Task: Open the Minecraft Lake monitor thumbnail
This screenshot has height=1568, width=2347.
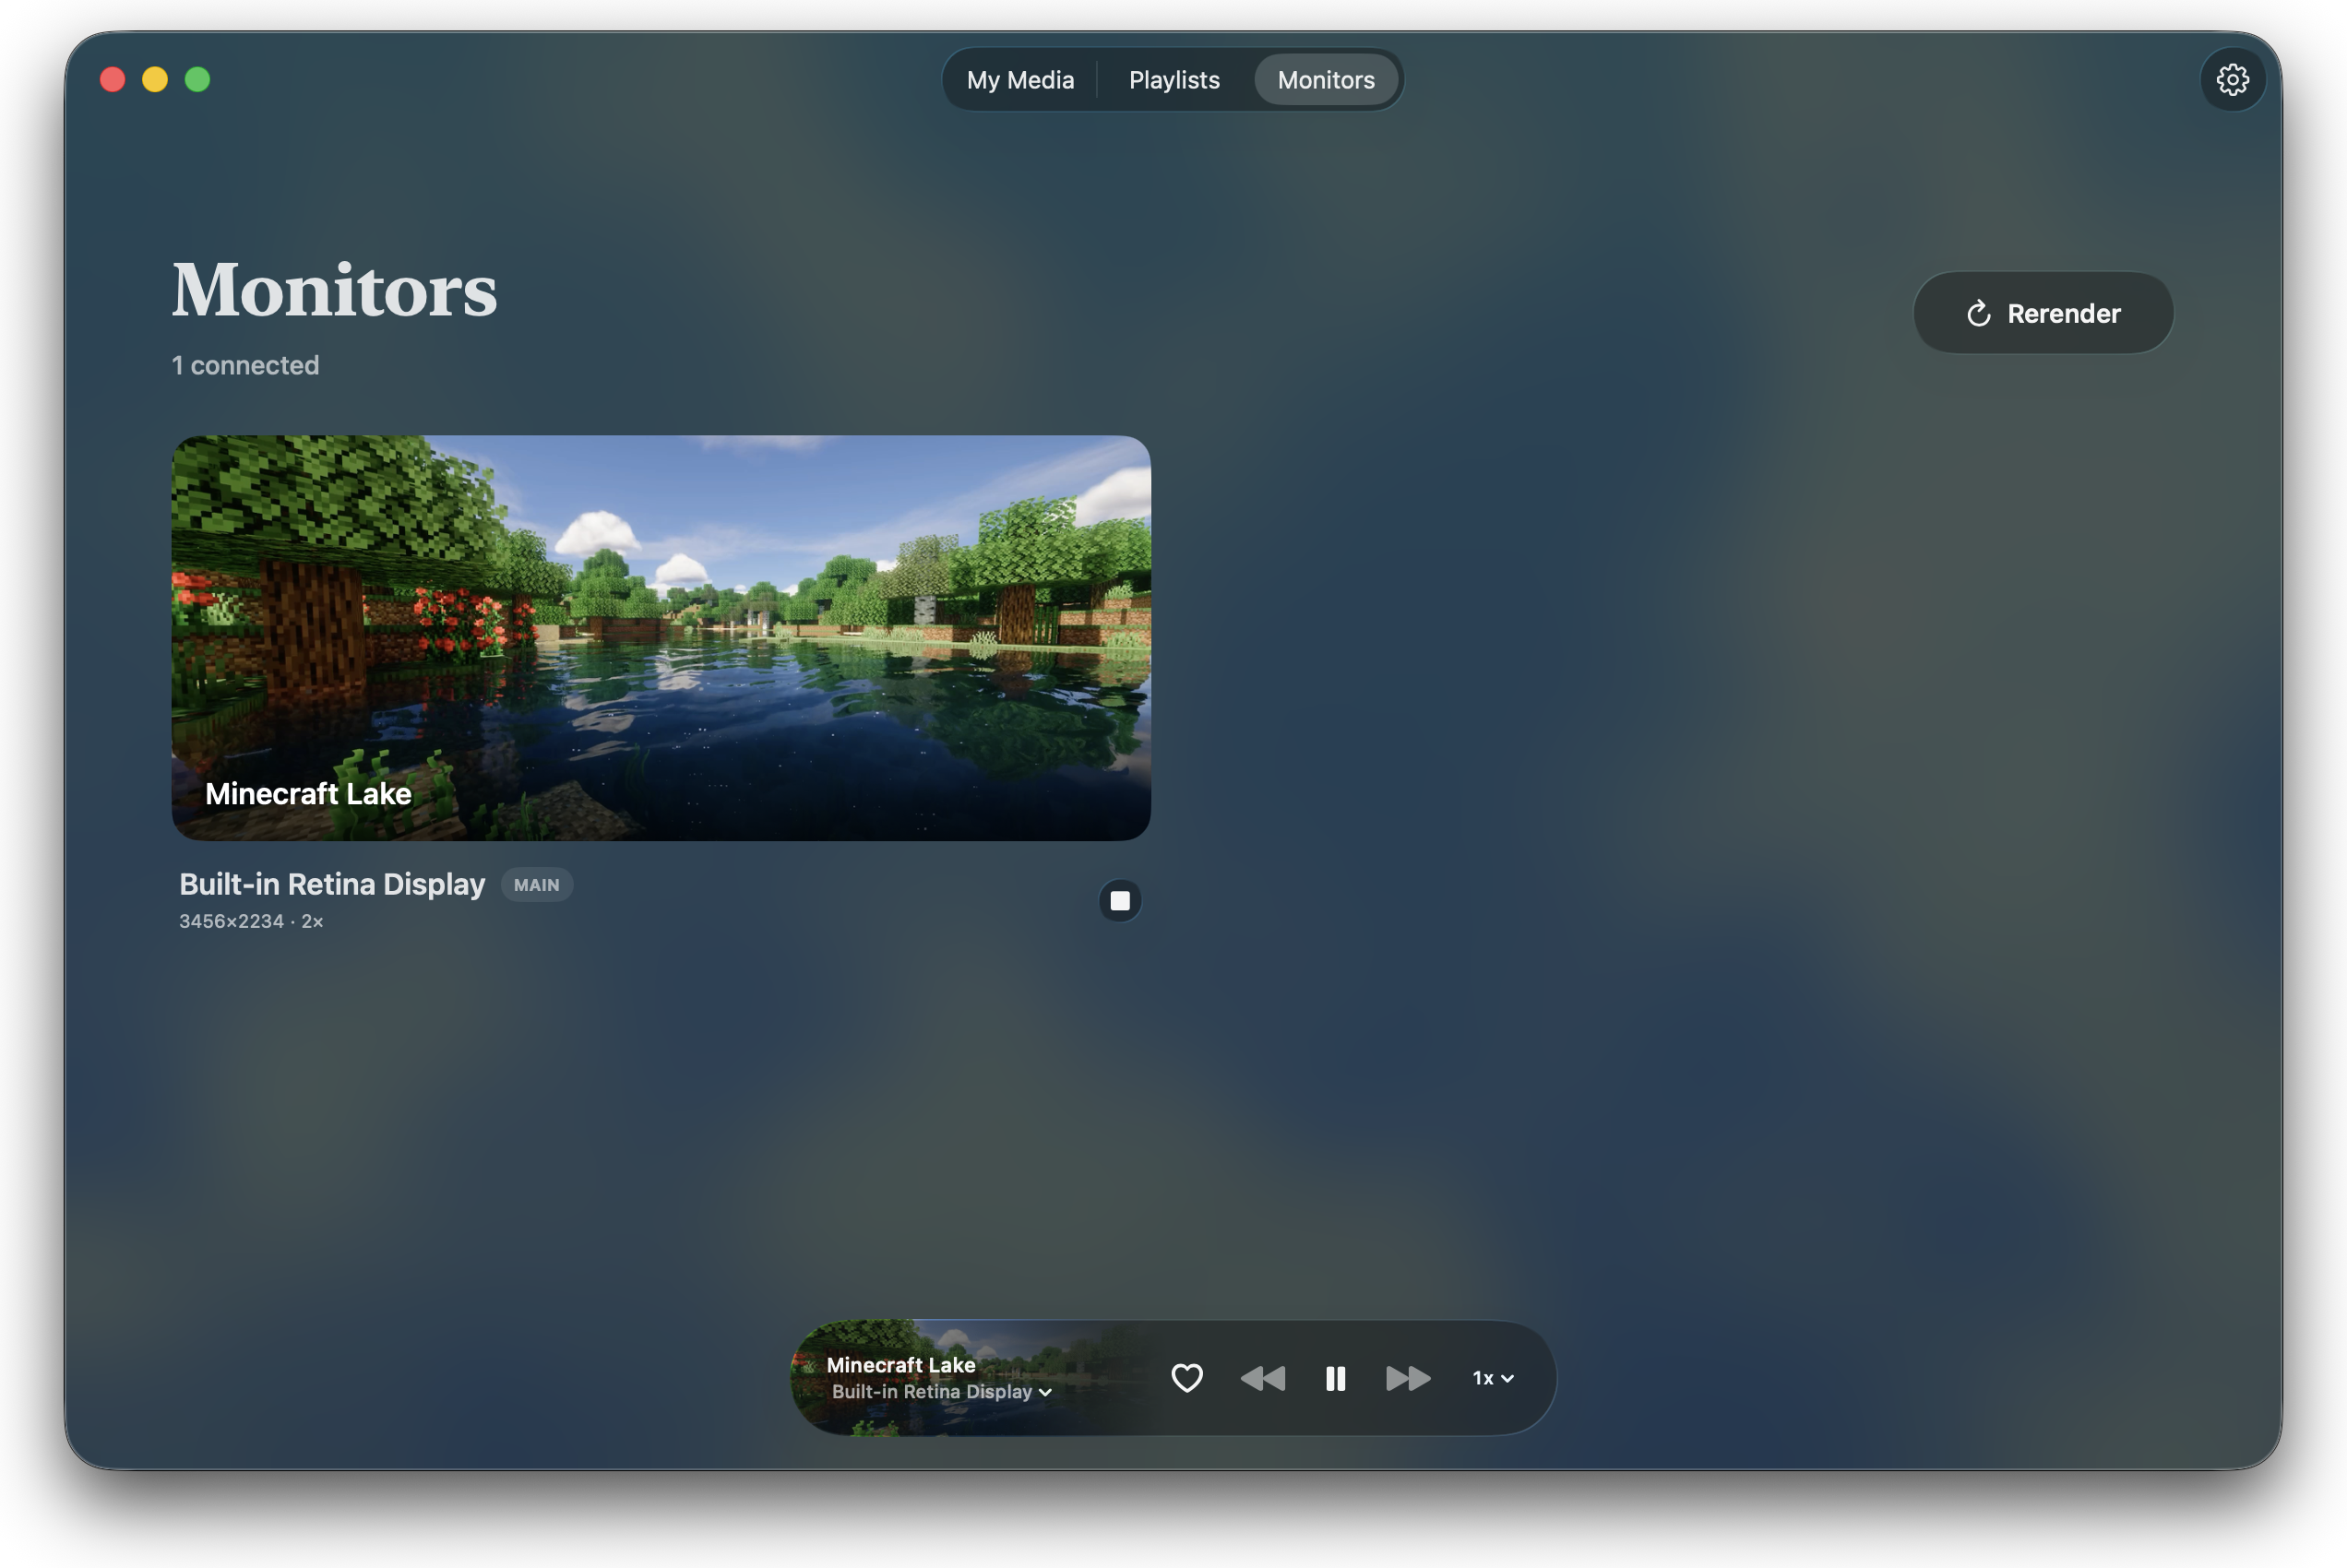Action: pyautogui.click(x=661, y=637)
